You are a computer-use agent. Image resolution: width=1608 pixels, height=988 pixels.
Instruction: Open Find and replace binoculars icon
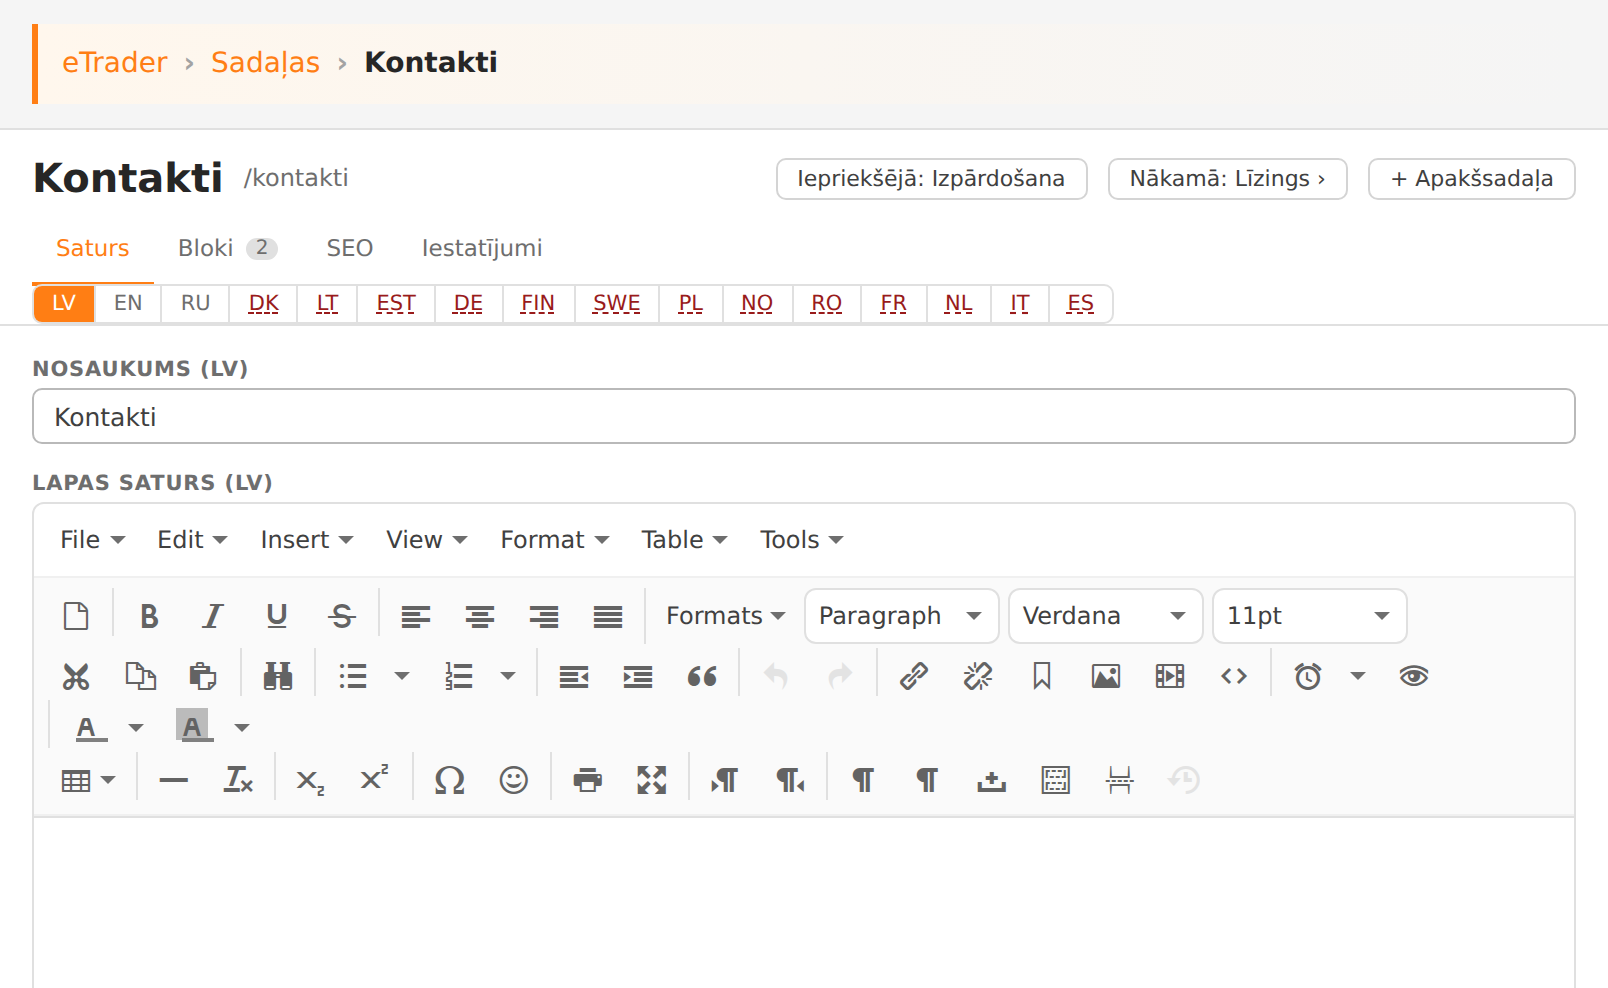click(x=278, y=677)
